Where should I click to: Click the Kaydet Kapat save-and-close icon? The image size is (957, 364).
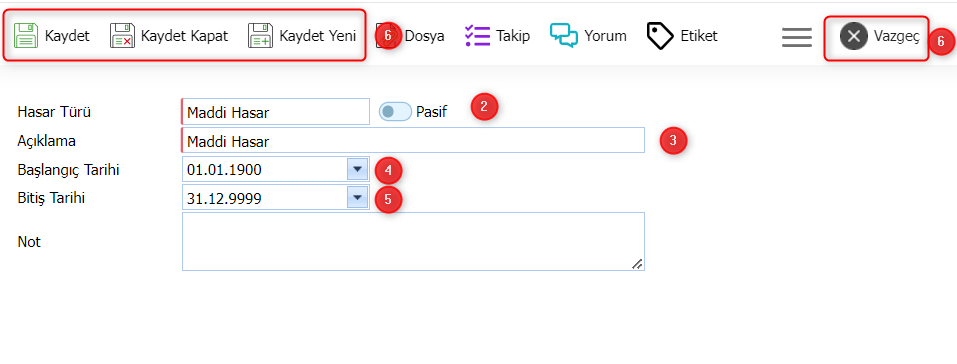(x=122, y=35)
